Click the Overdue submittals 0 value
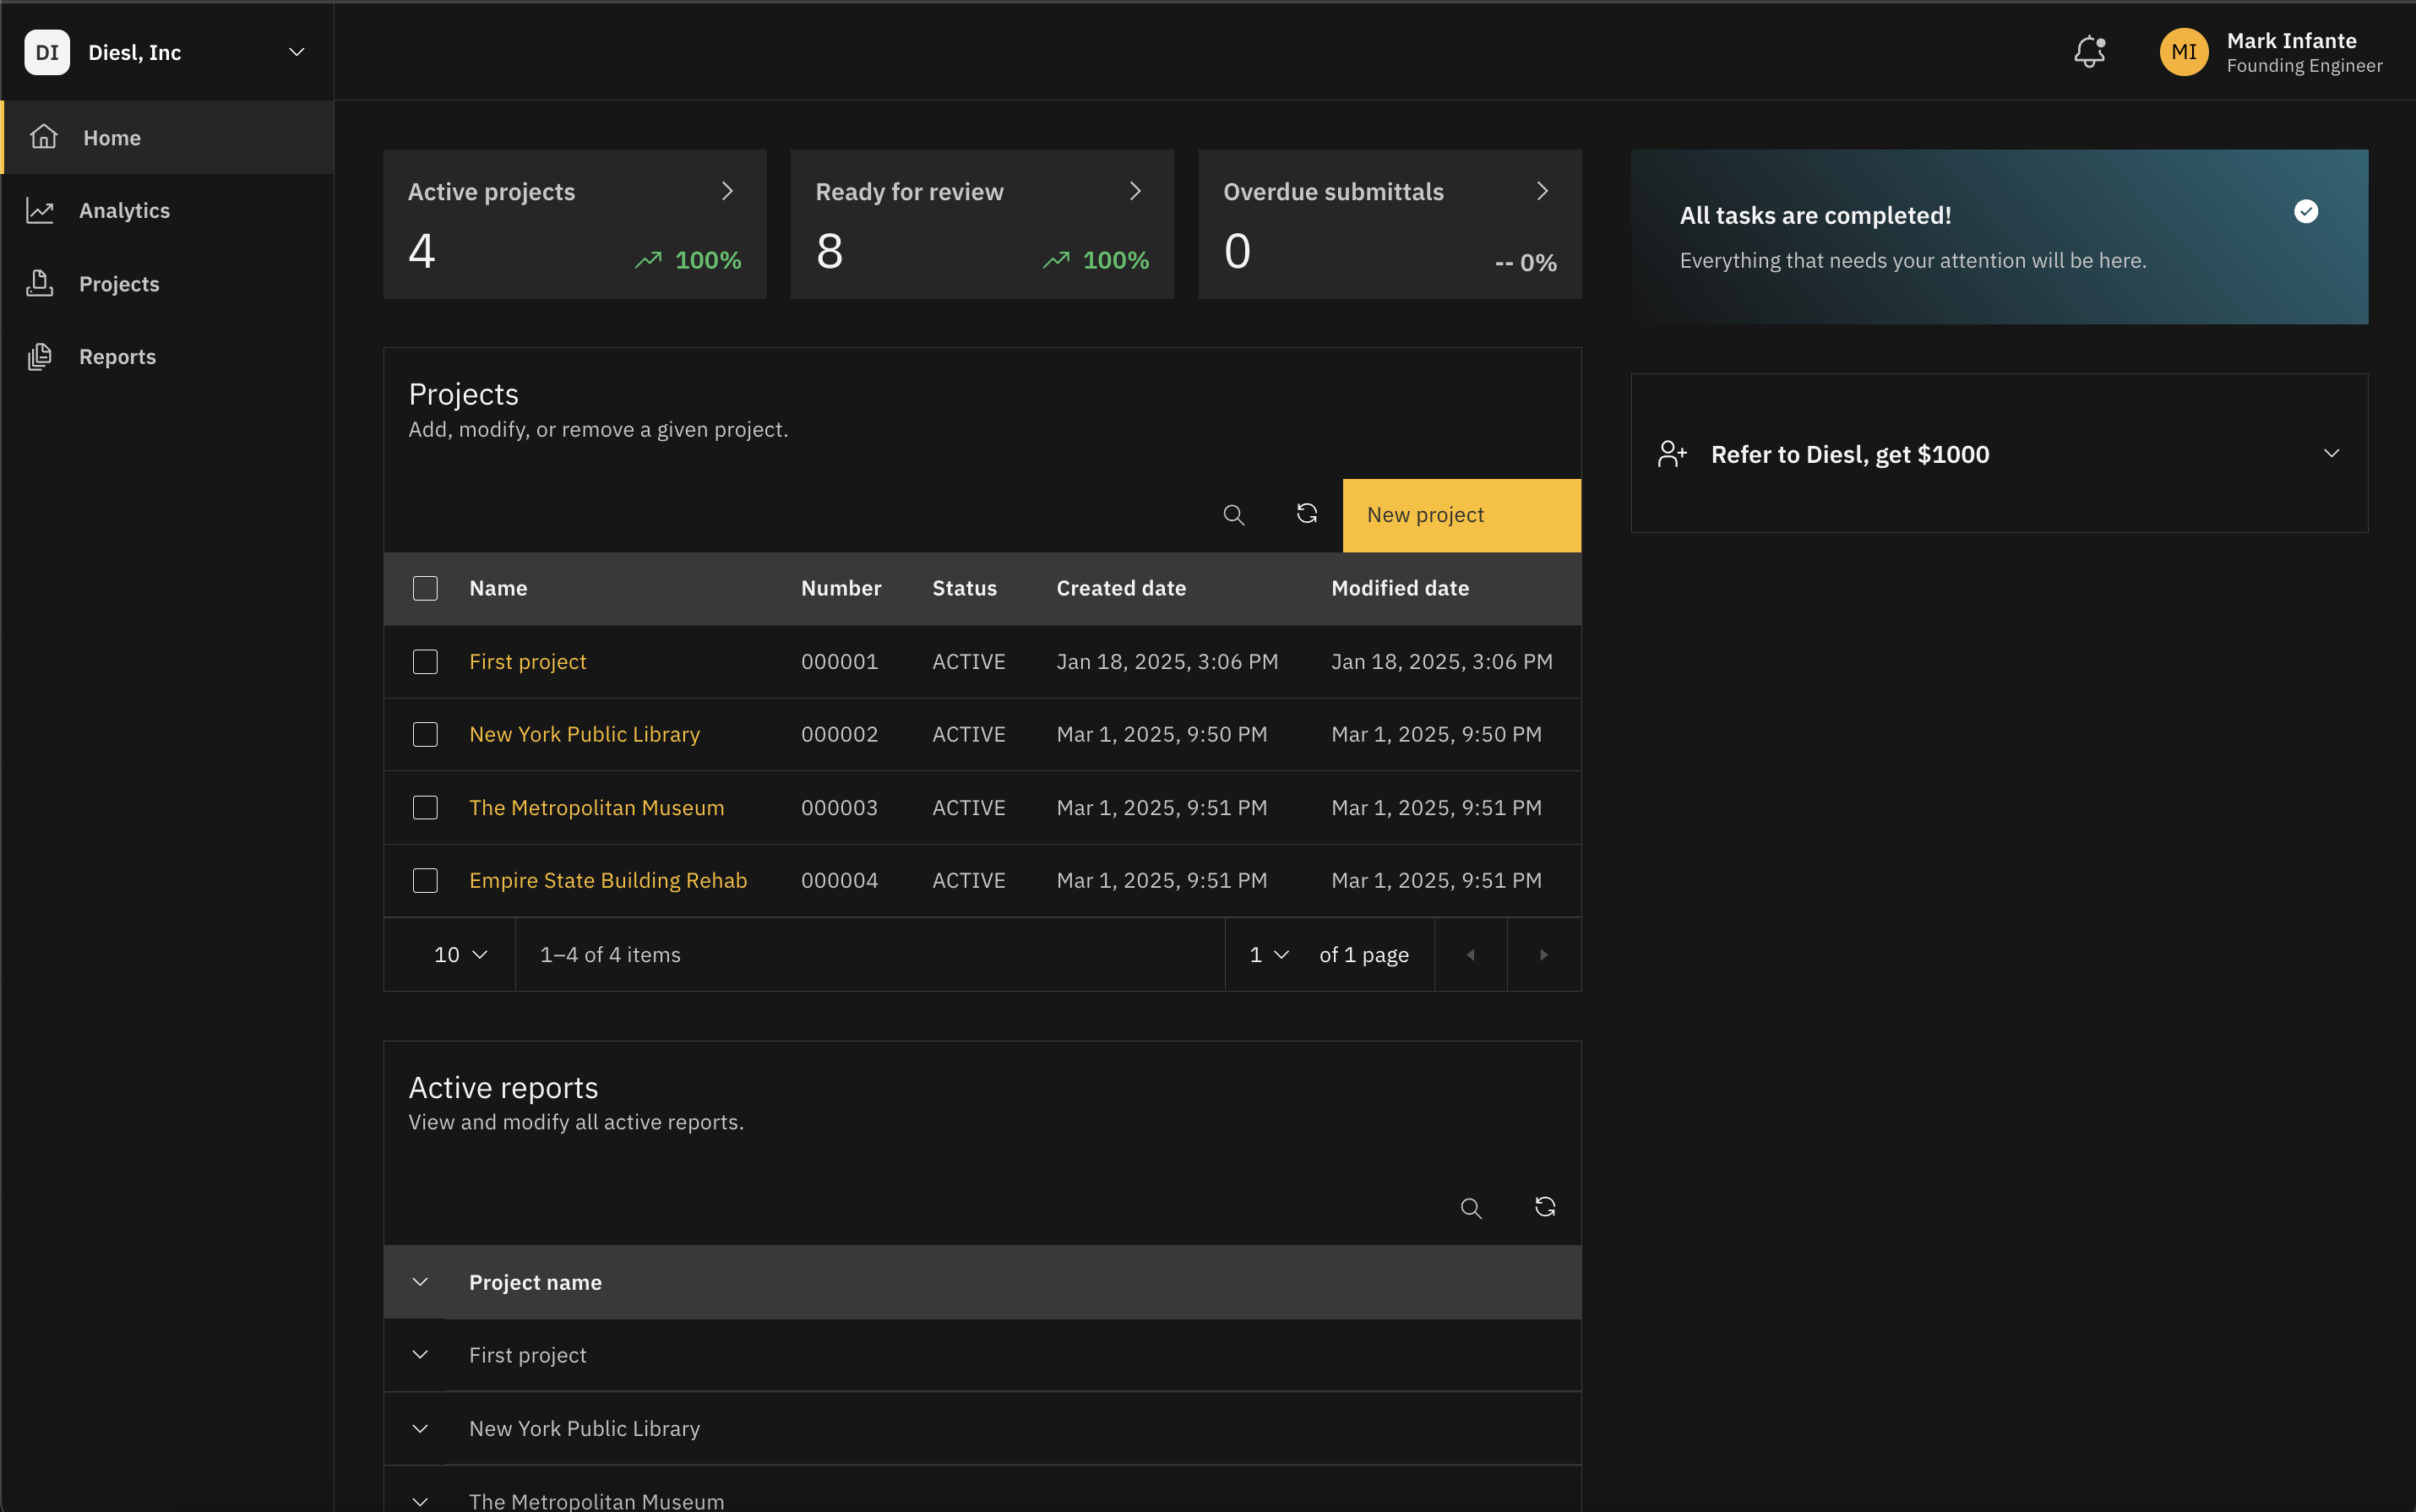This screenshot has width=2416, height=1512. 1237,251
